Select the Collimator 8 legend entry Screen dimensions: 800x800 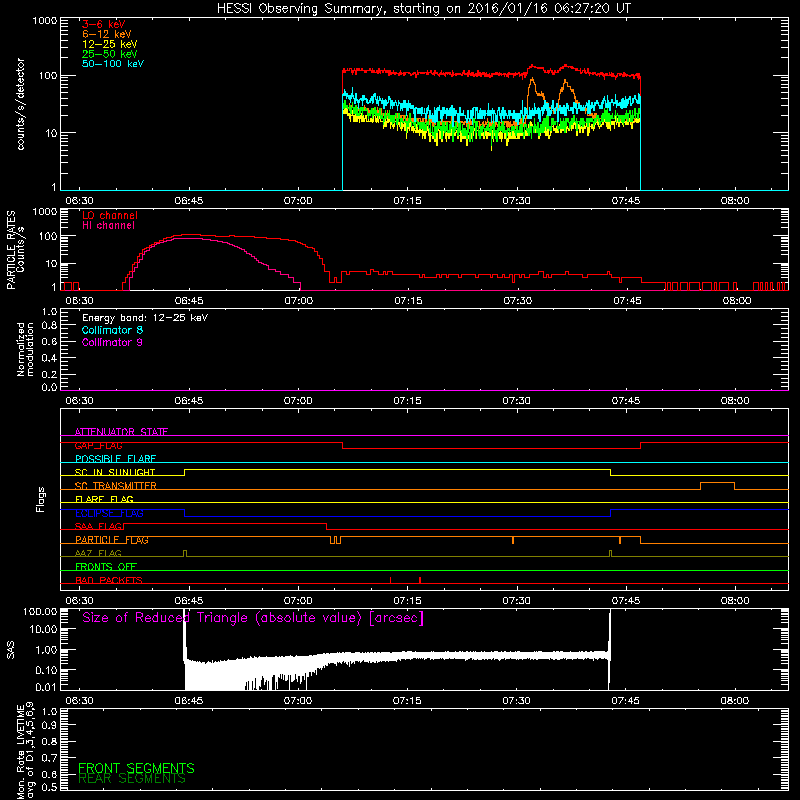pos(112,330)
